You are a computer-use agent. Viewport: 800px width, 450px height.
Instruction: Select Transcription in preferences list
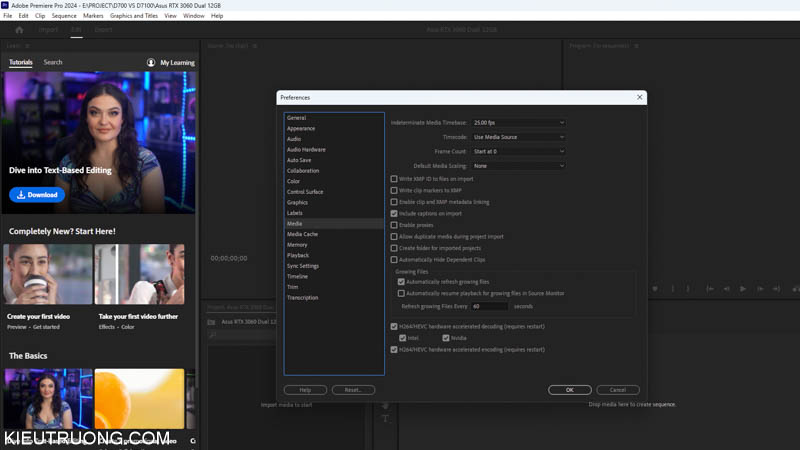[334, 297]
